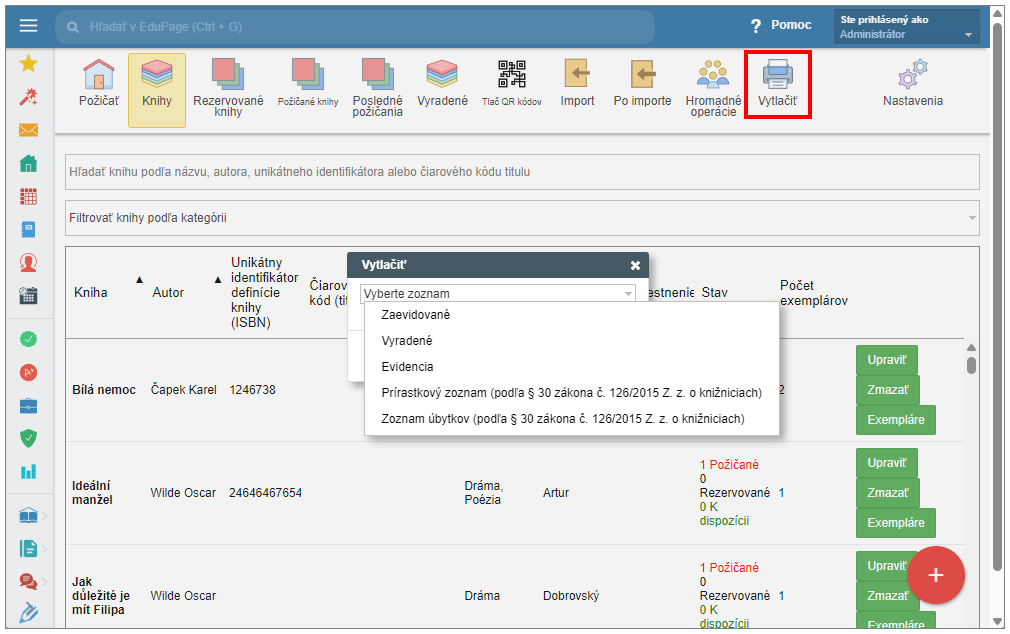Close the Vytlačiť dialog
This screenshot has height=634, width=1010.
click(635, 266)
